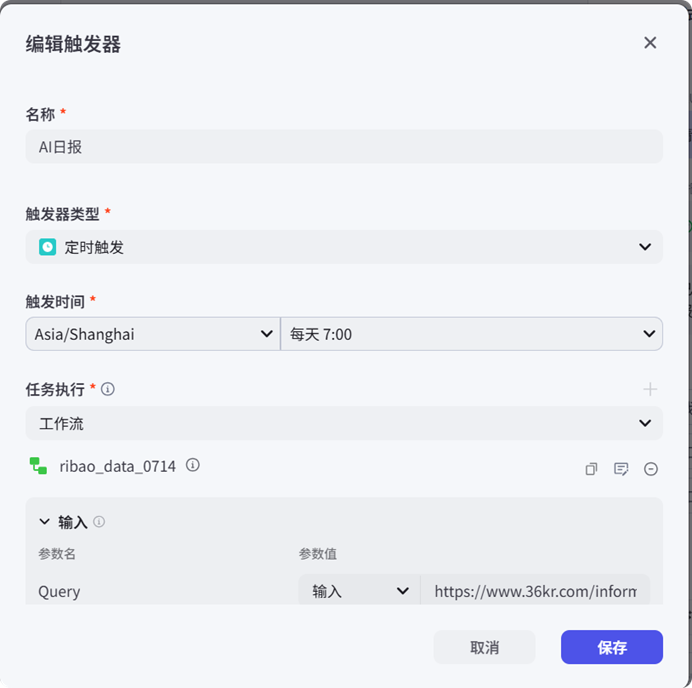The image size is (692, 688).
Task: Click the edit note icon for ribao_data_0714
Action: click(x=621, y=469)
